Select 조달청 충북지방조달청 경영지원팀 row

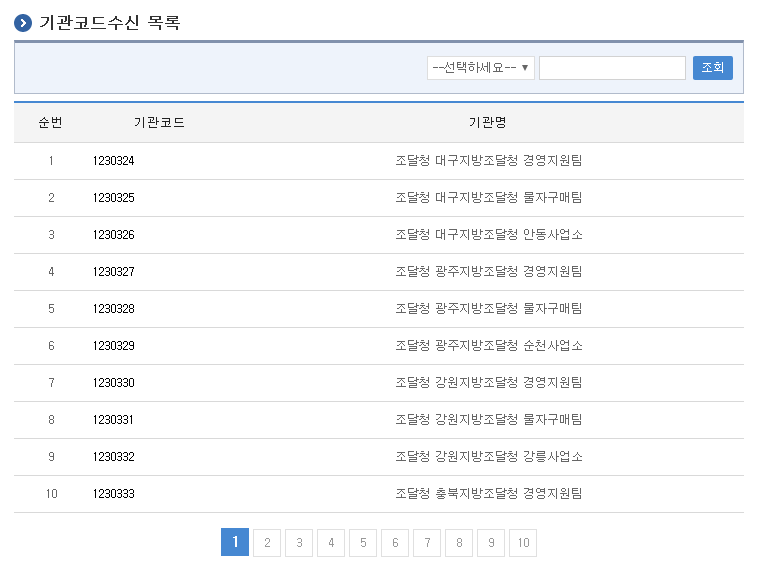coord(488,494)
